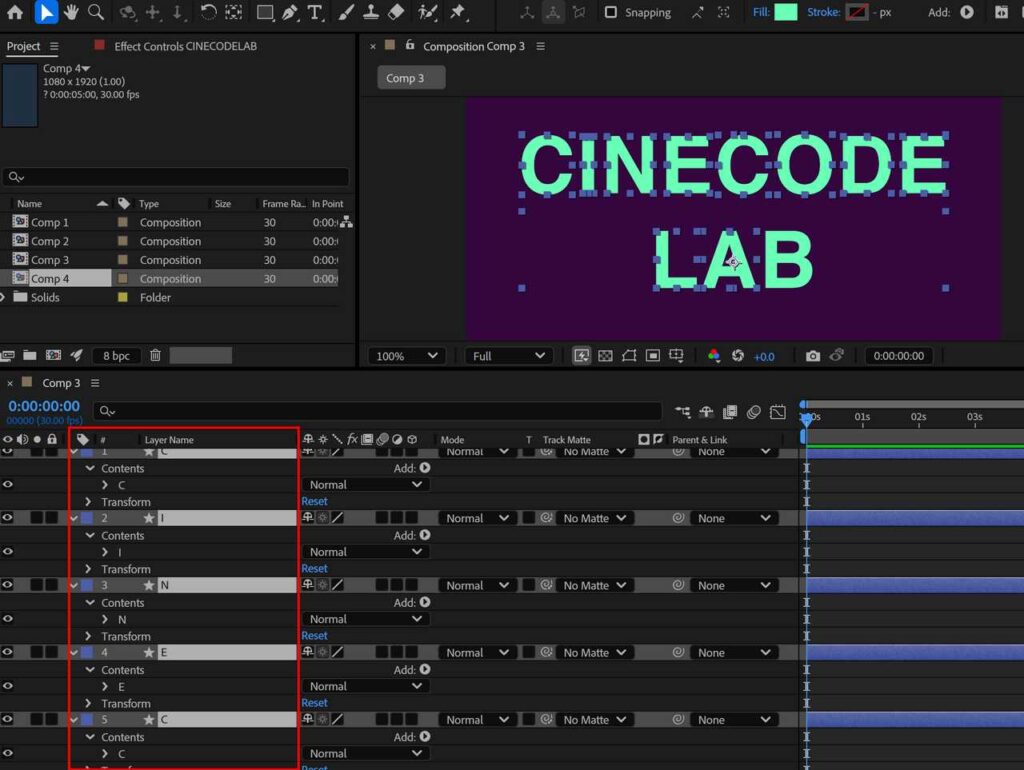Hide layer 4 named E

(7, 652)
